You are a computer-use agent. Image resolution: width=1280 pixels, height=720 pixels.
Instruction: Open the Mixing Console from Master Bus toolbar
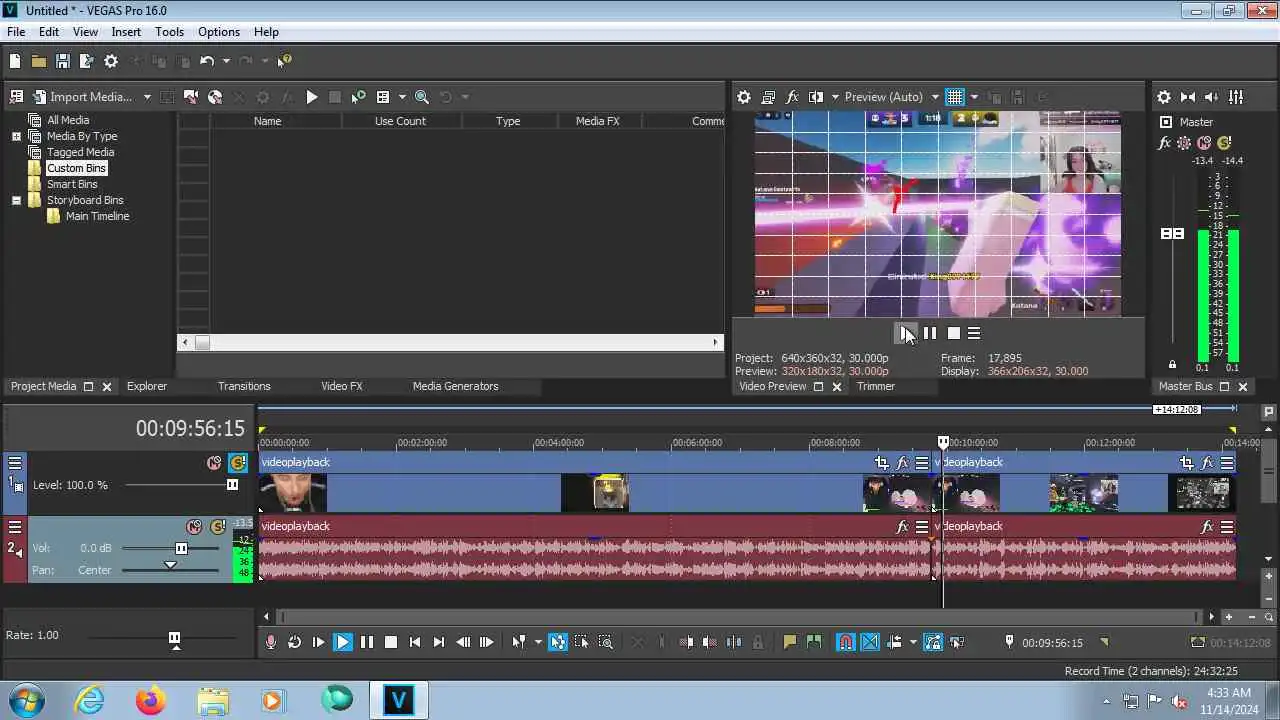(1236, 97)
